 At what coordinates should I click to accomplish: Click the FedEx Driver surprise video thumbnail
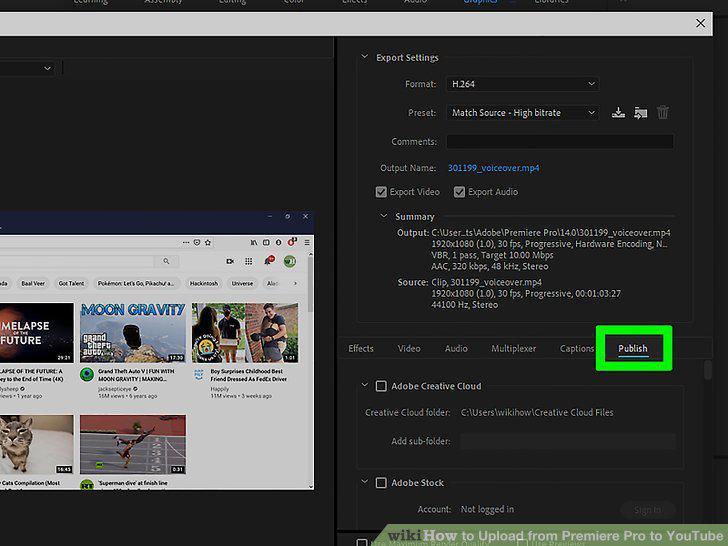(x=245, y=332)
